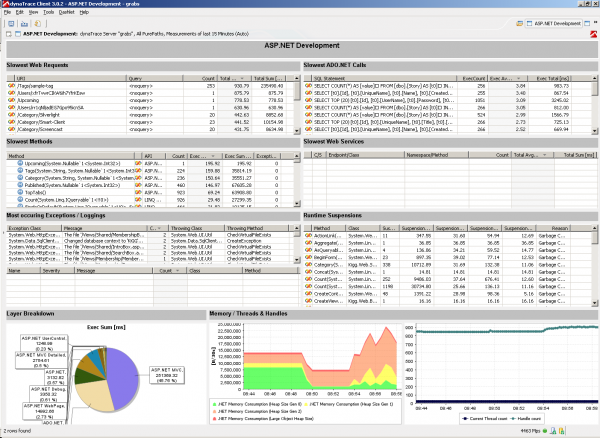Sort Slowest Web Services by Endpoint/Class column

point(365,155)
